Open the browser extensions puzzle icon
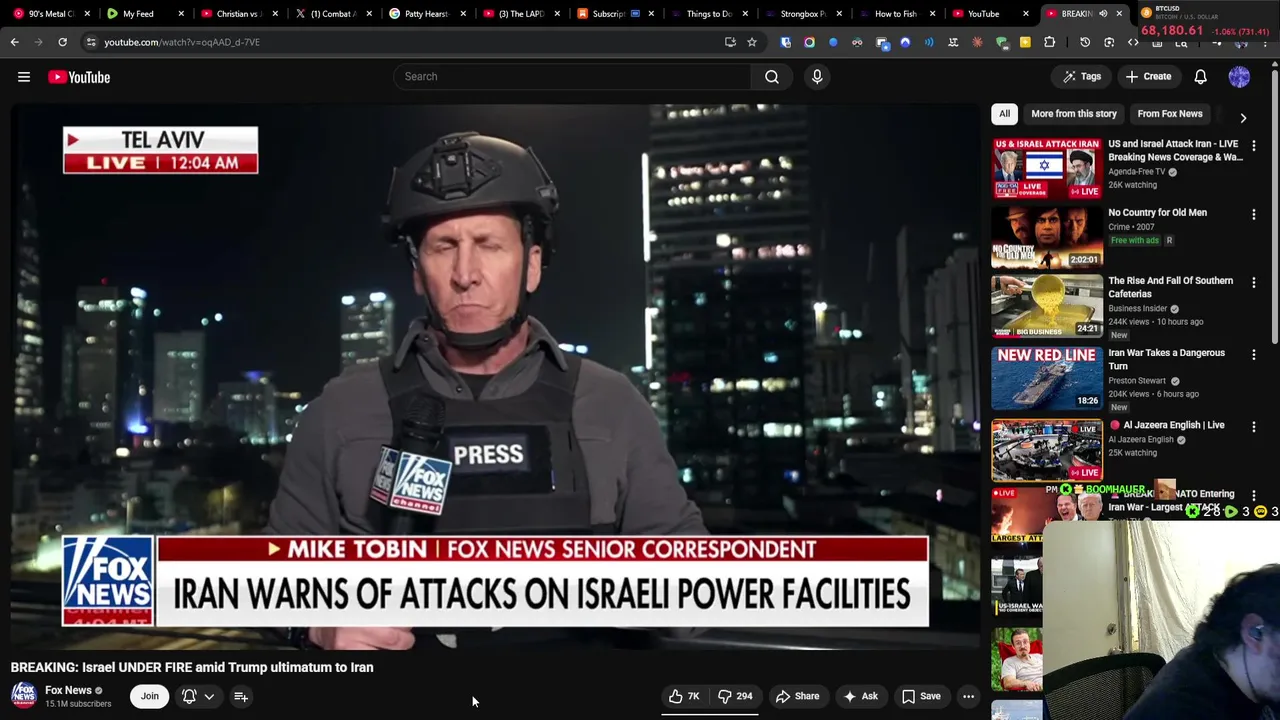Viewport: 1280px width, 720px height. [x=1049, y=42]
